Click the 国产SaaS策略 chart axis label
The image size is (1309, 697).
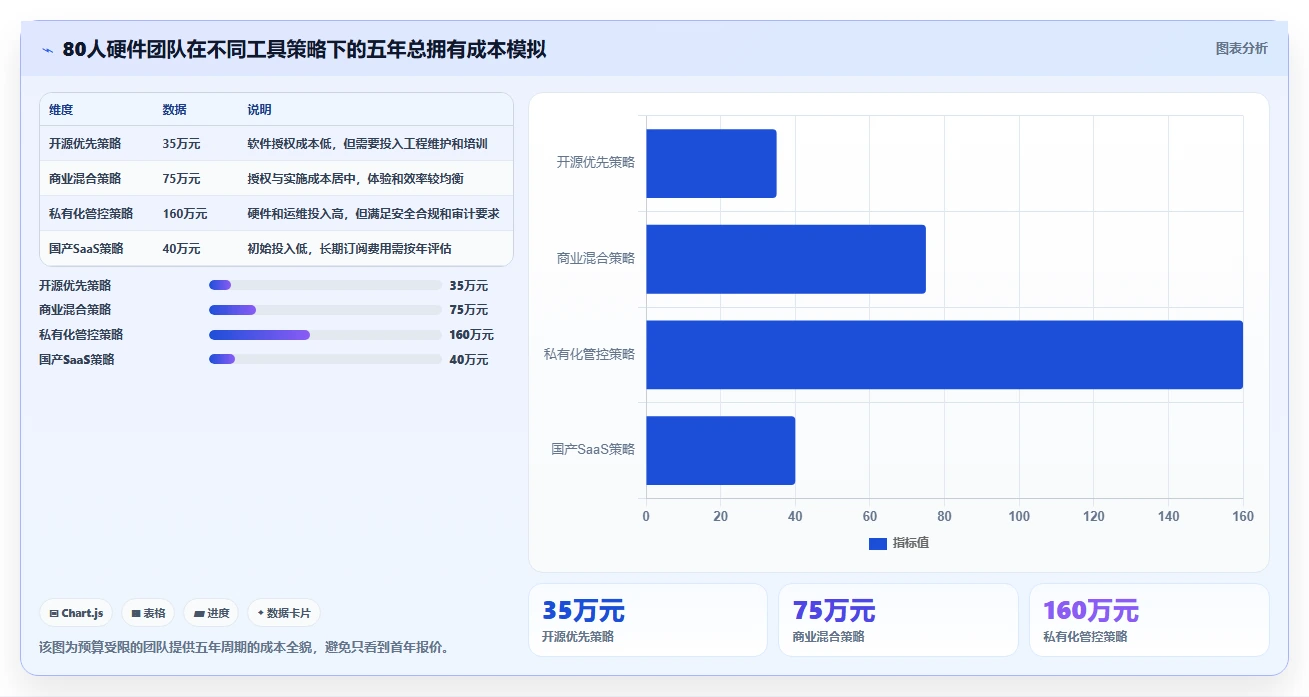(593, 450)
